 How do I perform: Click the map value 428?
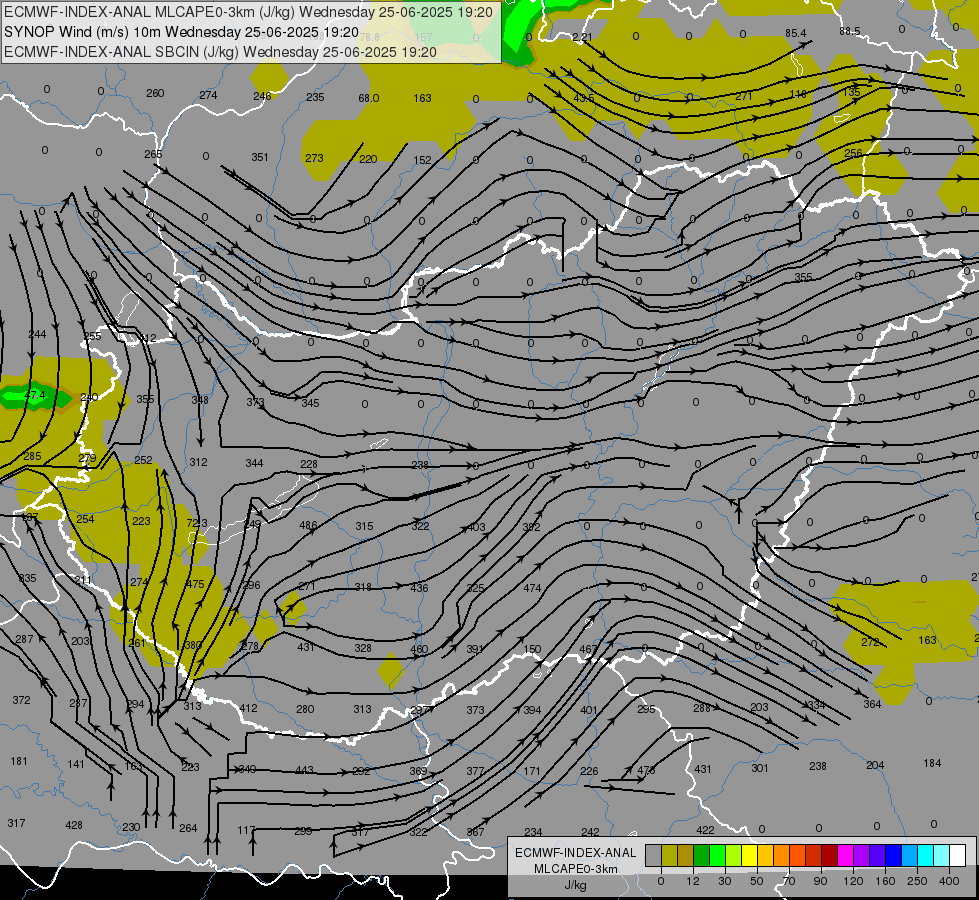pos(74,825)
